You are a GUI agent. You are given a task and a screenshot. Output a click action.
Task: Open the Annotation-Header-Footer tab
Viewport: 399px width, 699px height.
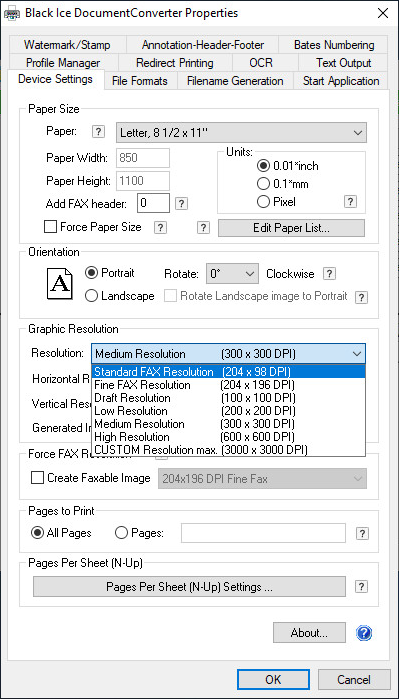(x=203, y=45)
